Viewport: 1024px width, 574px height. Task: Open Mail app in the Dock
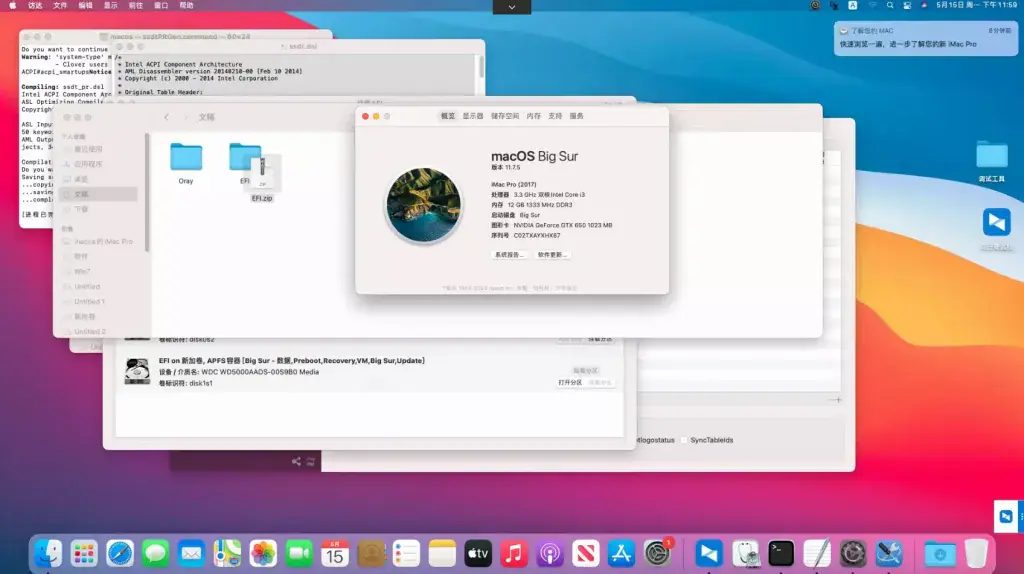191,554
